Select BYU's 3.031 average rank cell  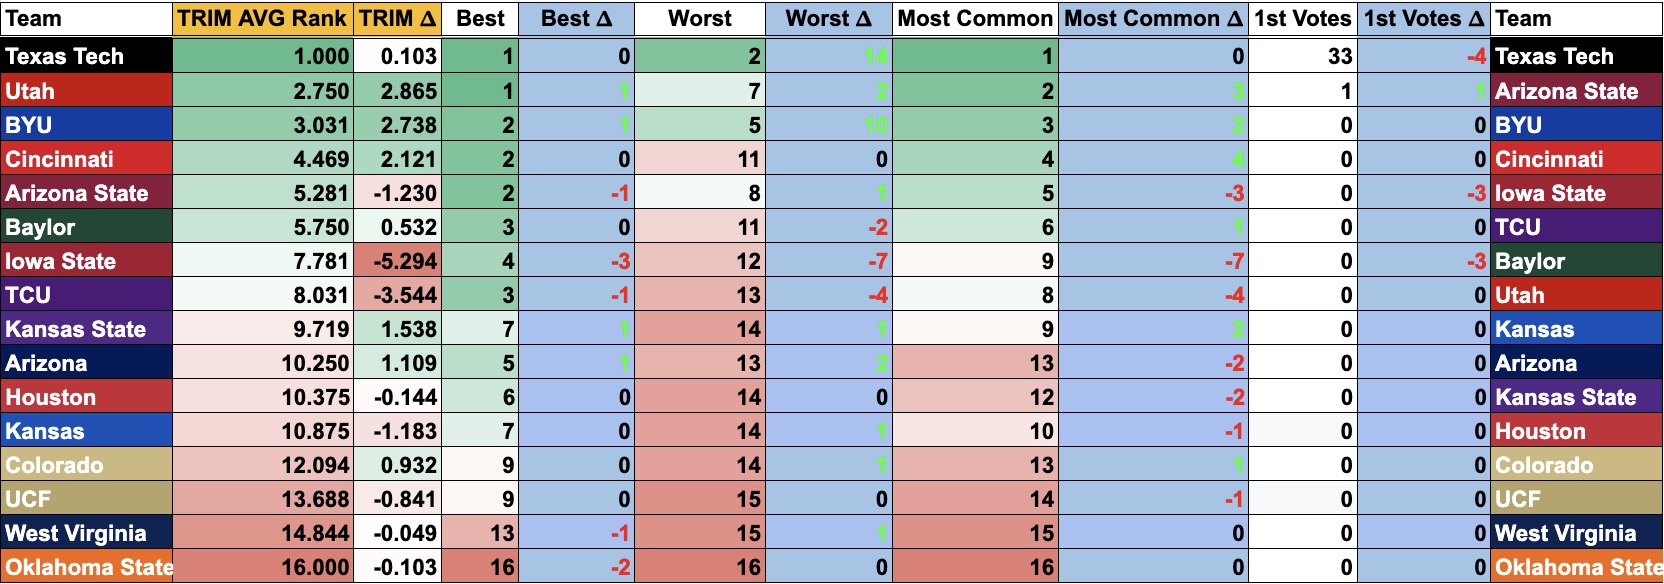[263, 125]
